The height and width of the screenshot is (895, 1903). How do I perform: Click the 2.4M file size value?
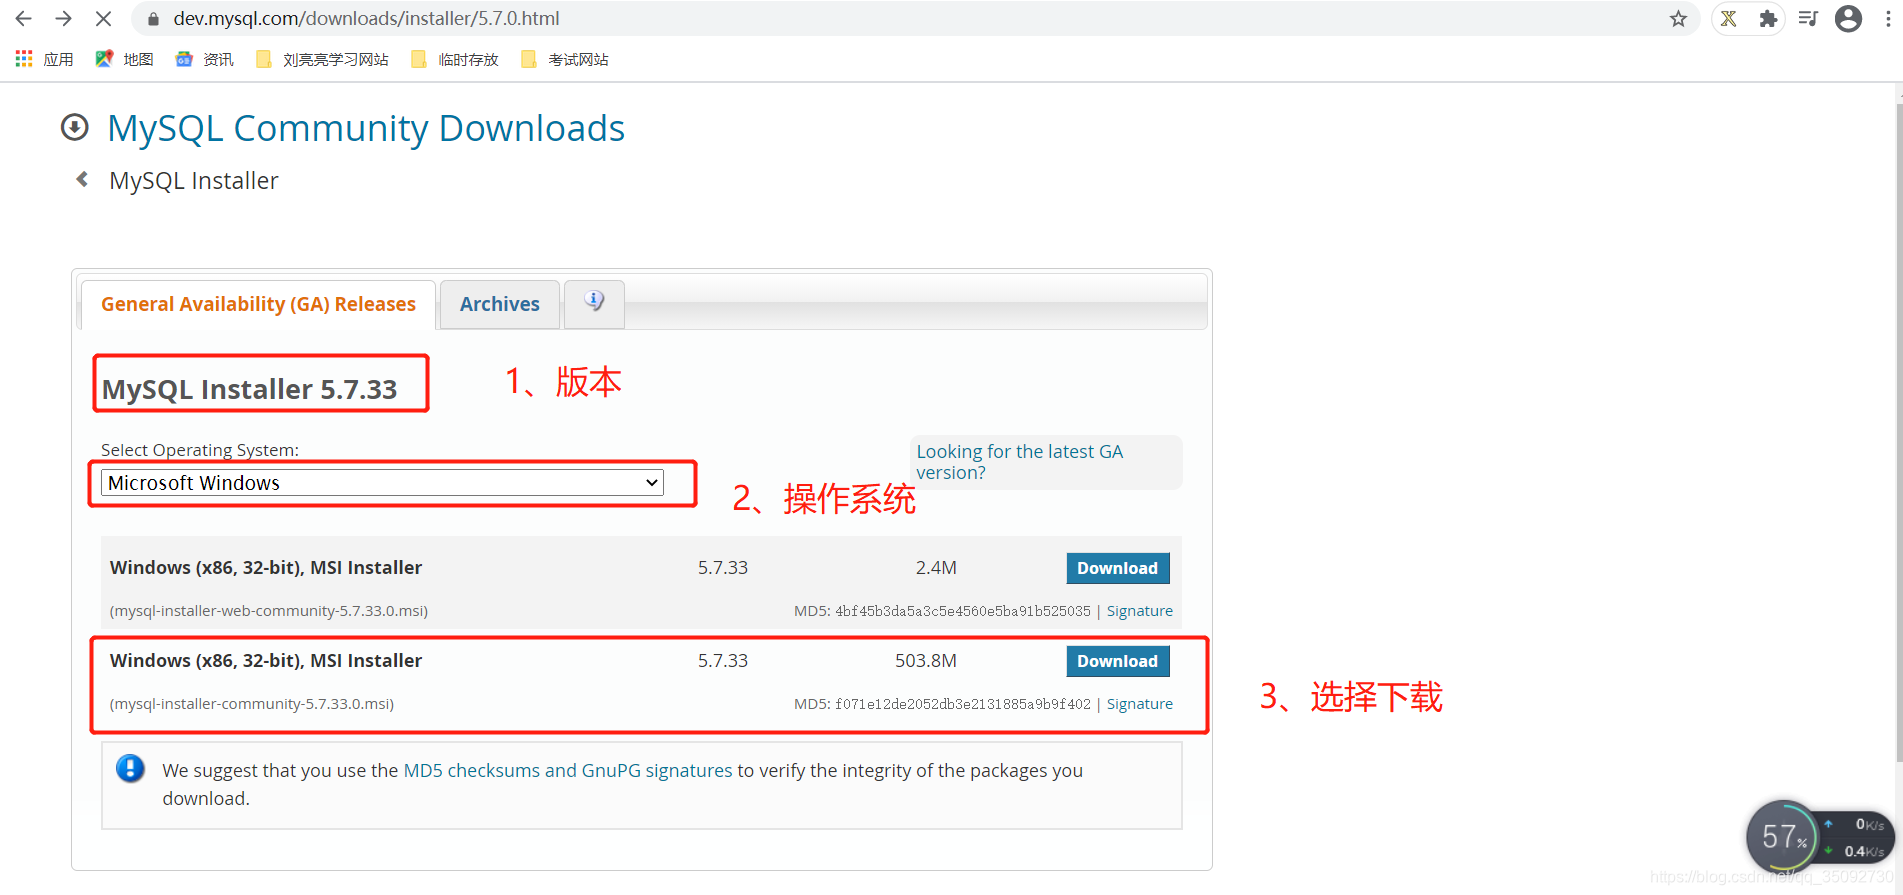pos(936,568)
